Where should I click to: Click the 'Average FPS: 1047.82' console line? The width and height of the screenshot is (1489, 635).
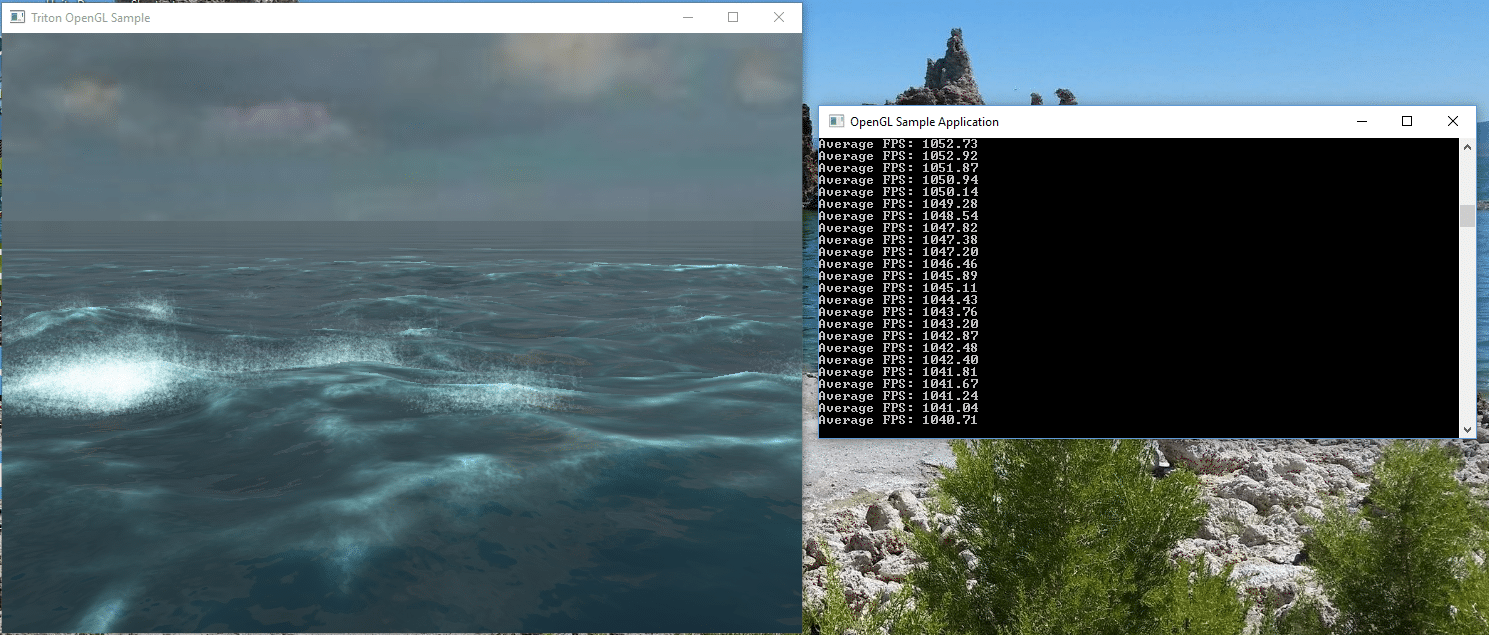pyautogui.click(x=898, y=228)
